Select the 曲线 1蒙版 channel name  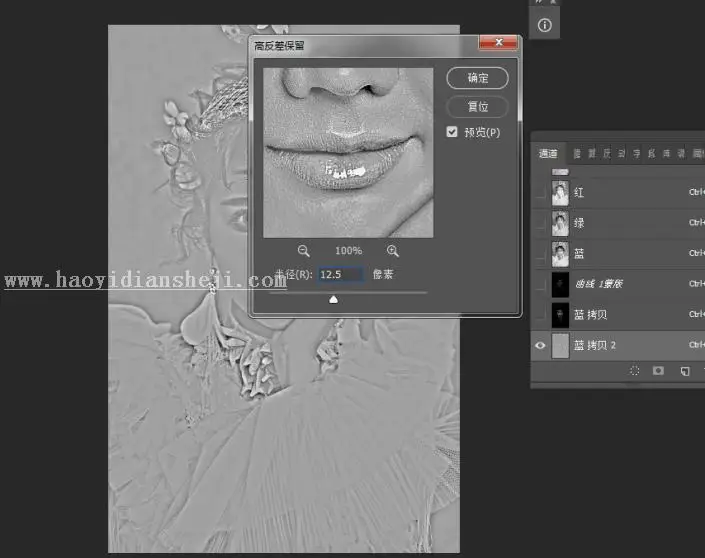click(599, 284)
